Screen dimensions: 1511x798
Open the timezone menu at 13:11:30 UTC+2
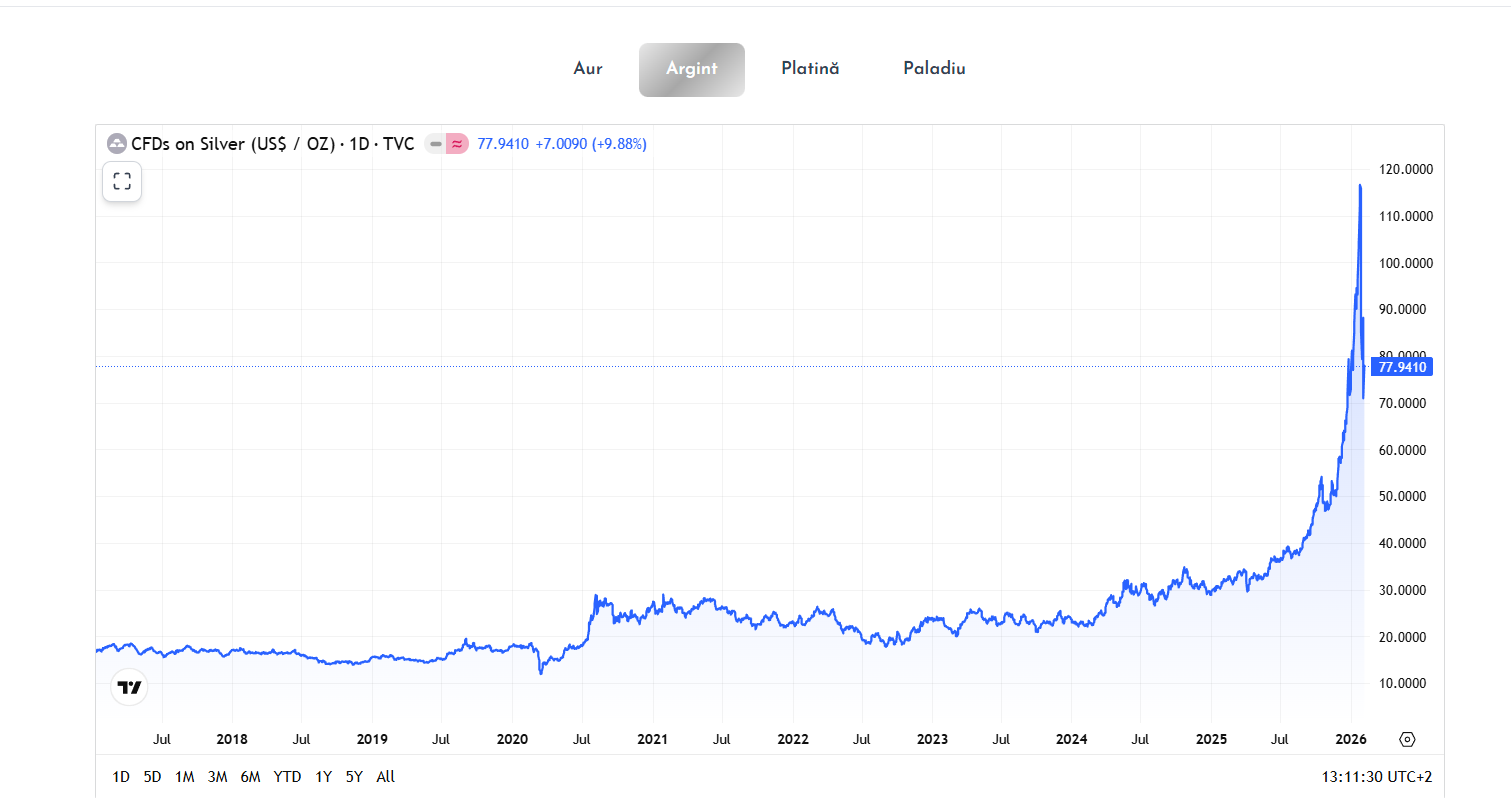point(1377,777)
